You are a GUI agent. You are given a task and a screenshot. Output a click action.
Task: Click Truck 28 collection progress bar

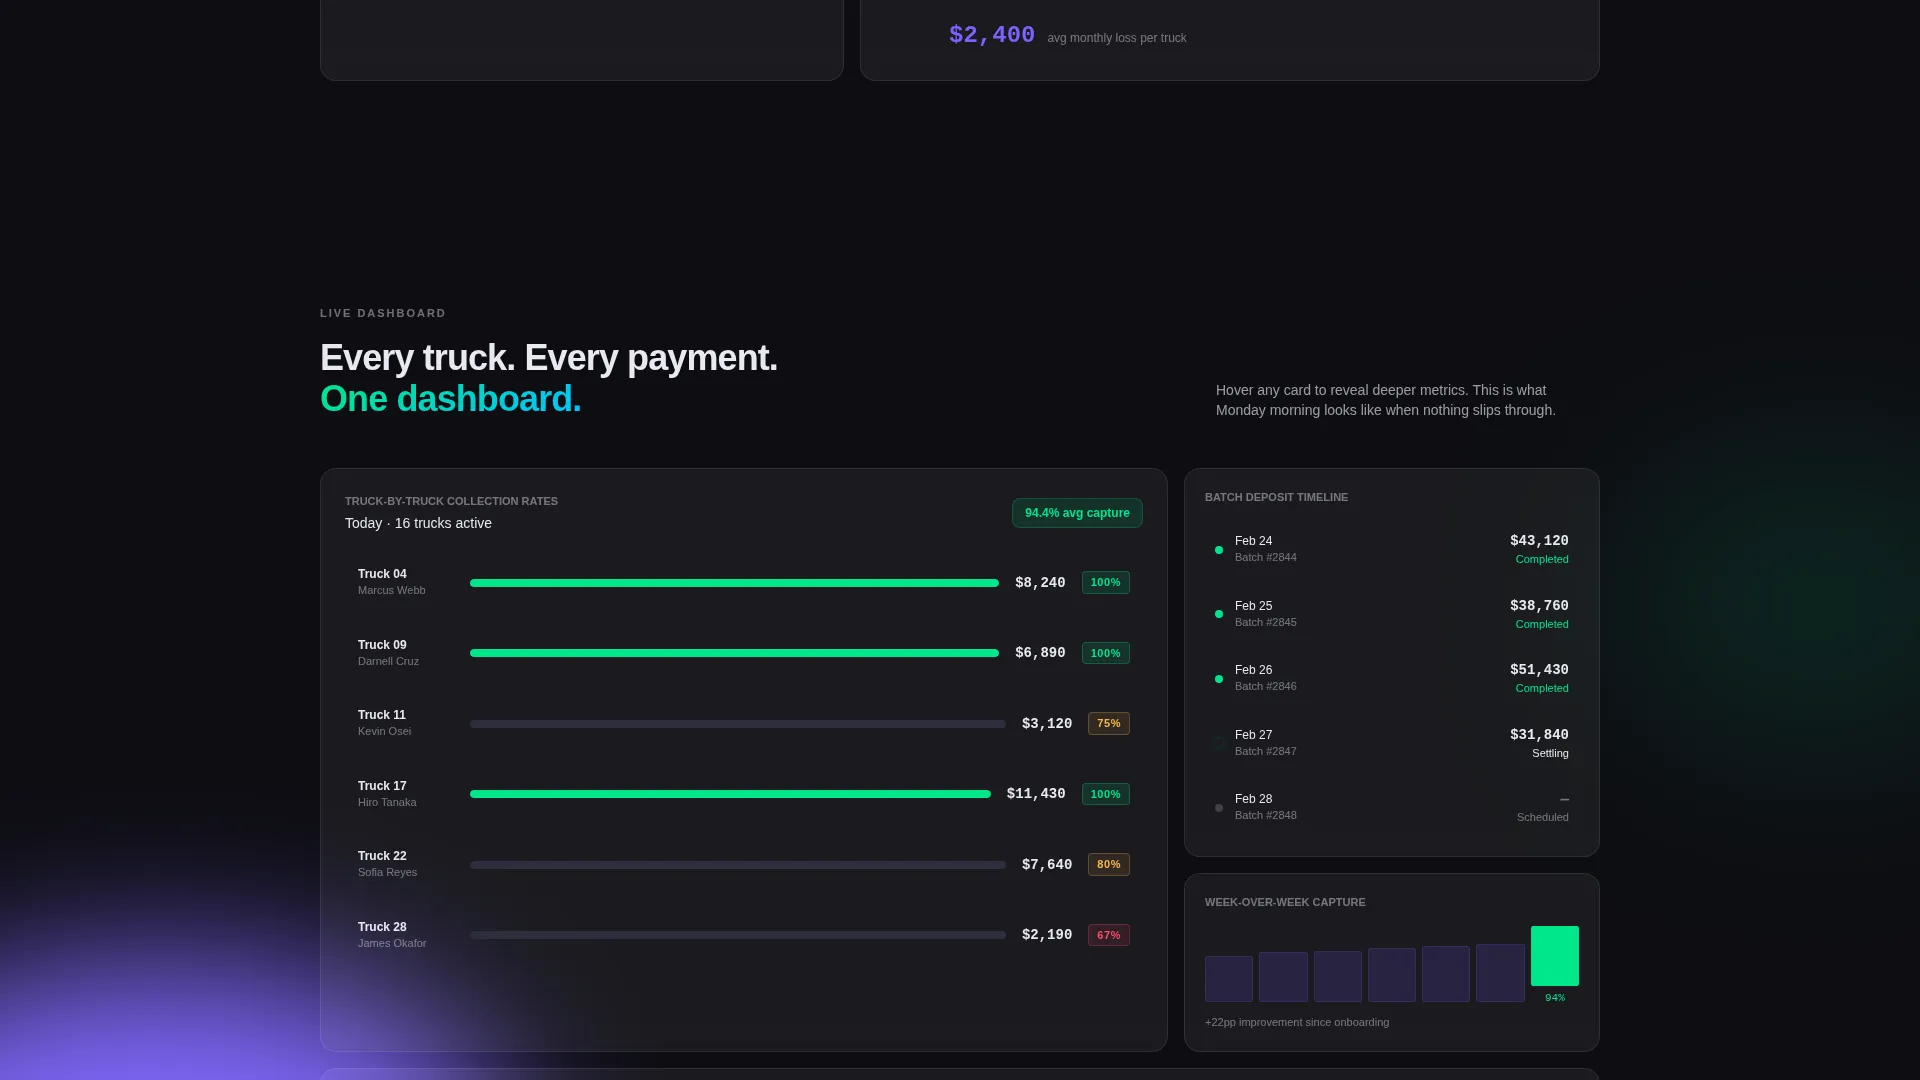coord(738,935)
